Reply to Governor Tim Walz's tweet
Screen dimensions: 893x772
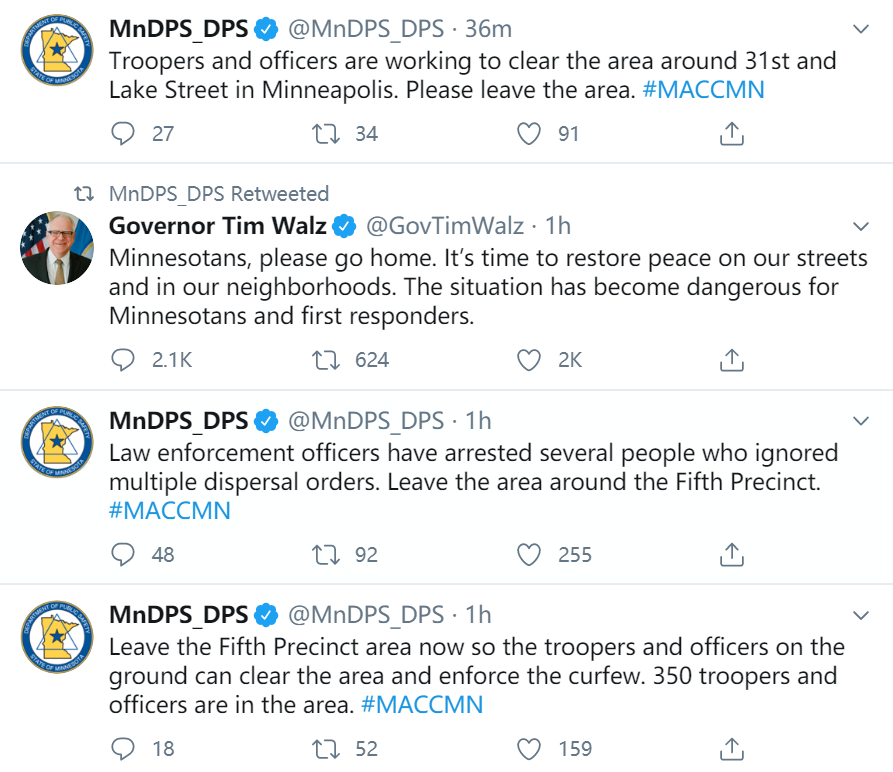pyautogui.click(x=122, y=360)
